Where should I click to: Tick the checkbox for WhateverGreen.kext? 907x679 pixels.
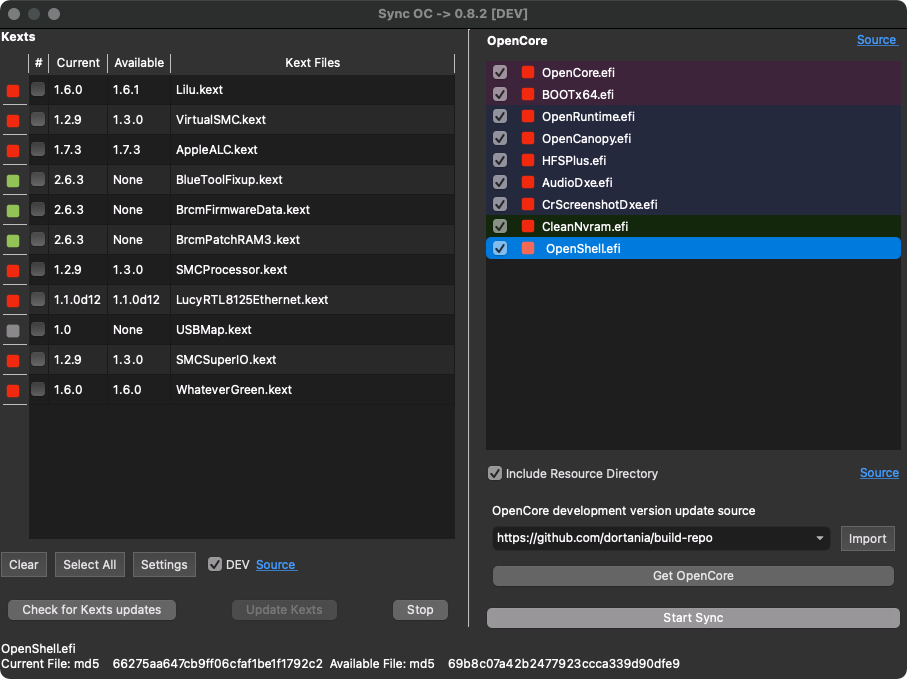coord(38,389)
